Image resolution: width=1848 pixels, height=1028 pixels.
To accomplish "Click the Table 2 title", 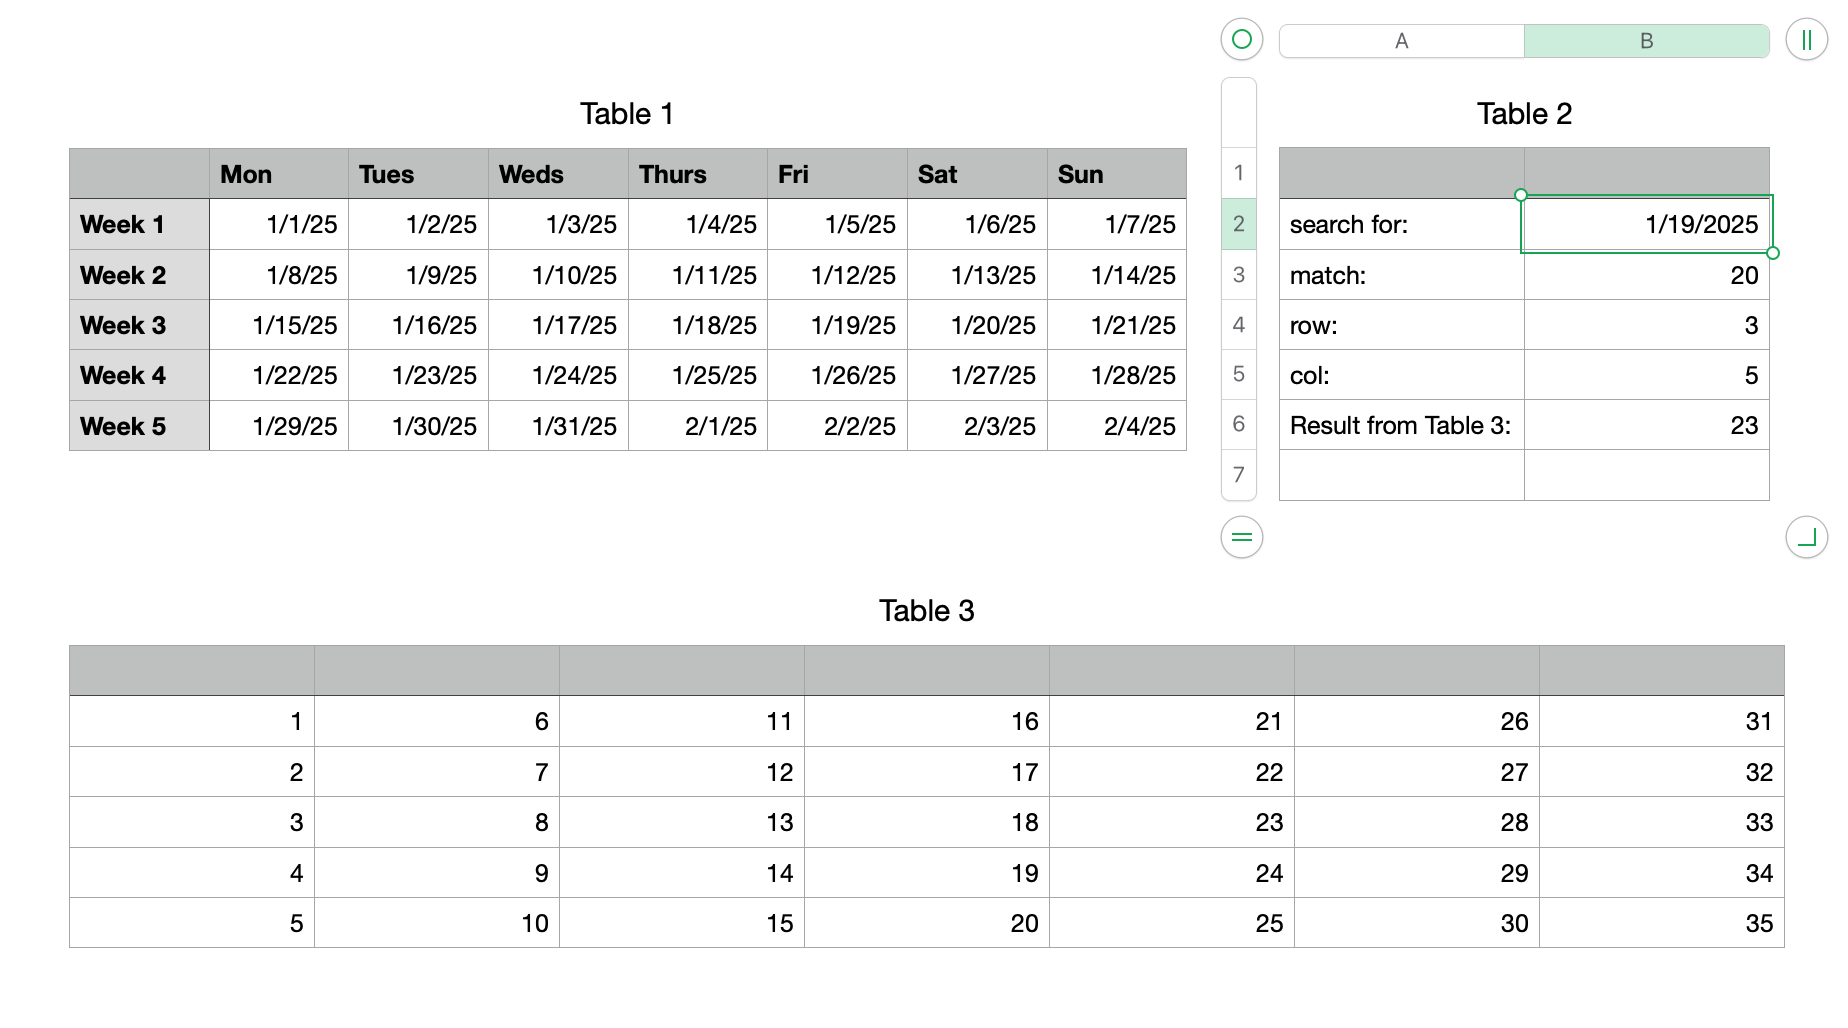I will coord(1524,114).
